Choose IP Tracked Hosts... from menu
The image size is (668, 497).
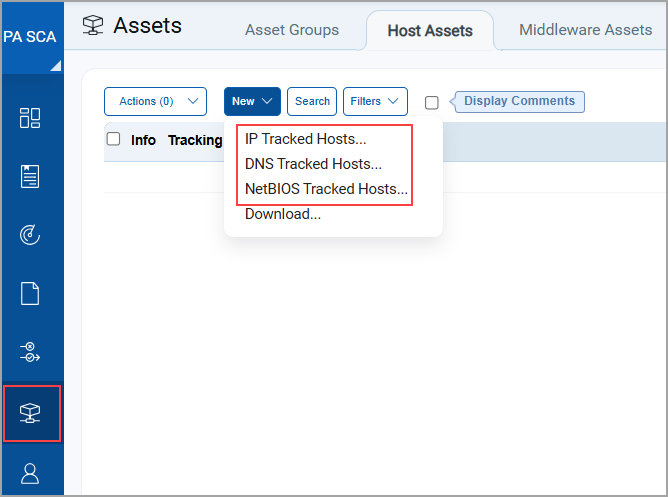[x=305, y=139]
